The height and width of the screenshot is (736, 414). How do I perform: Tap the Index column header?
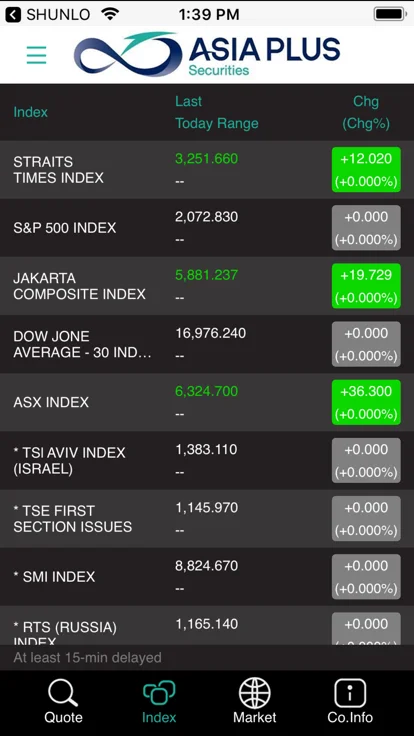[31, 112]
